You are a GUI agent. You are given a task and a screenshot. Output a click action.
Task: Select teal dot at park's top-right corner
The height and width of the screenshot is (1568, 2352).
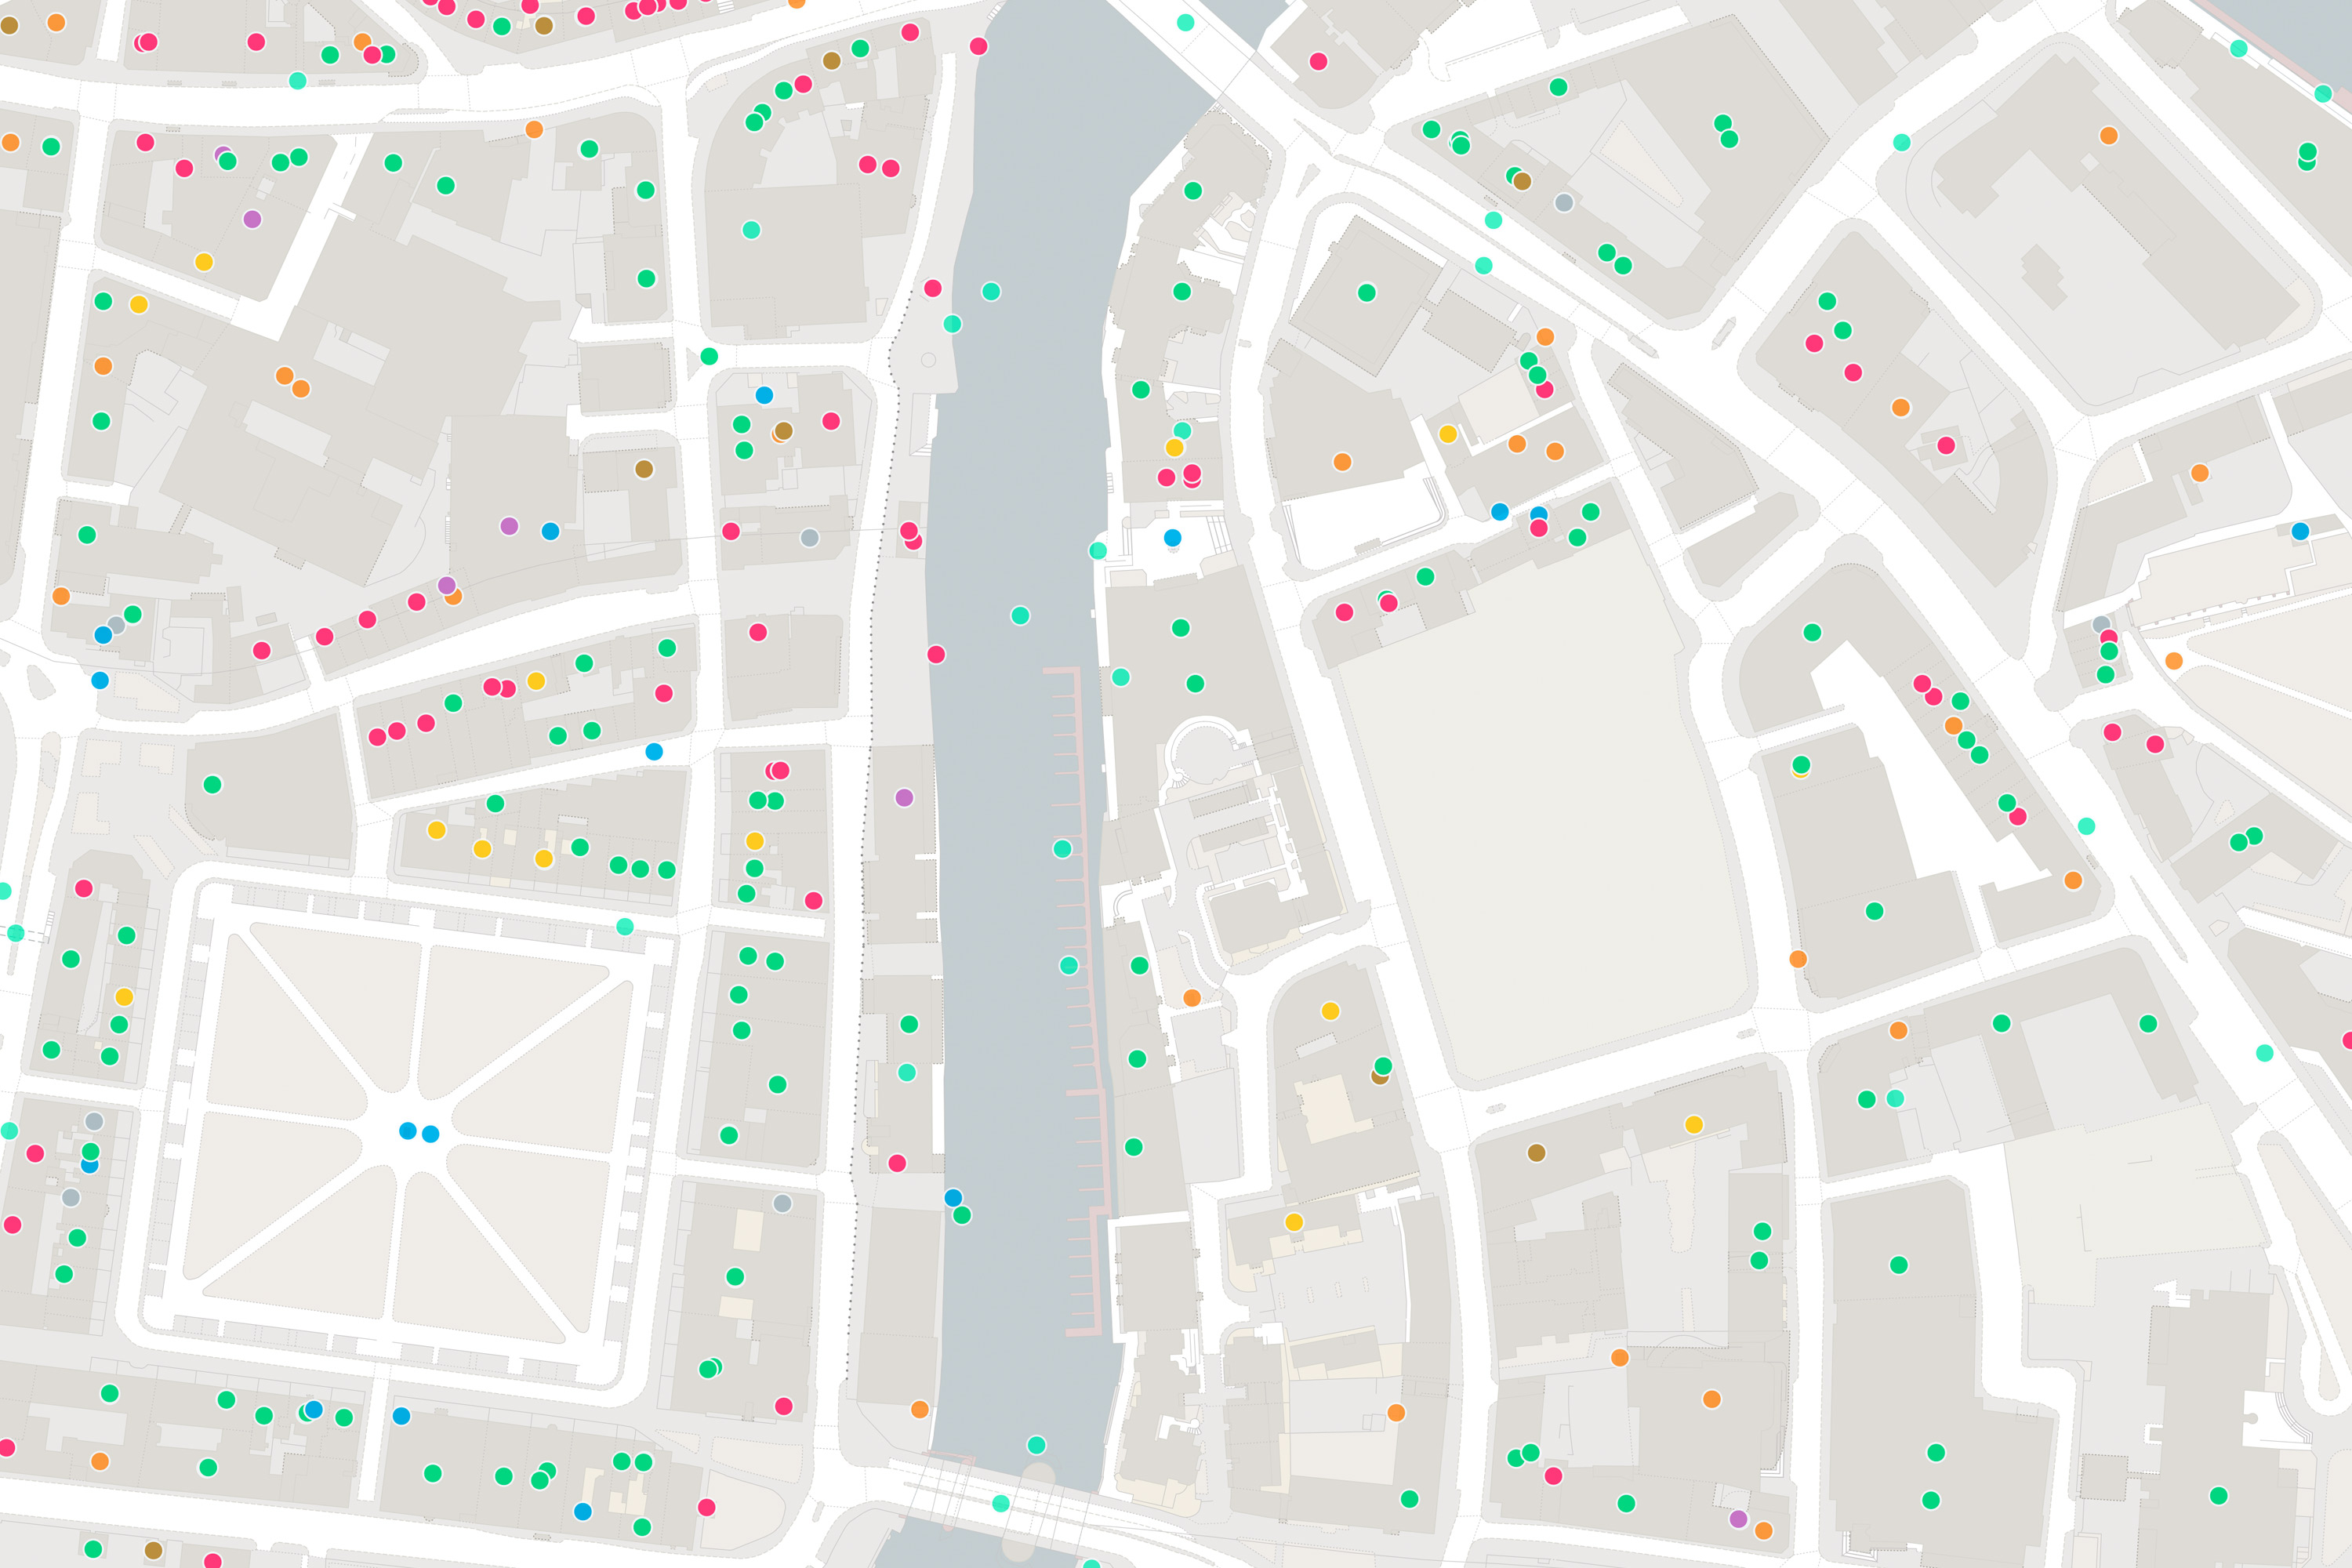(x=625, y=926)
